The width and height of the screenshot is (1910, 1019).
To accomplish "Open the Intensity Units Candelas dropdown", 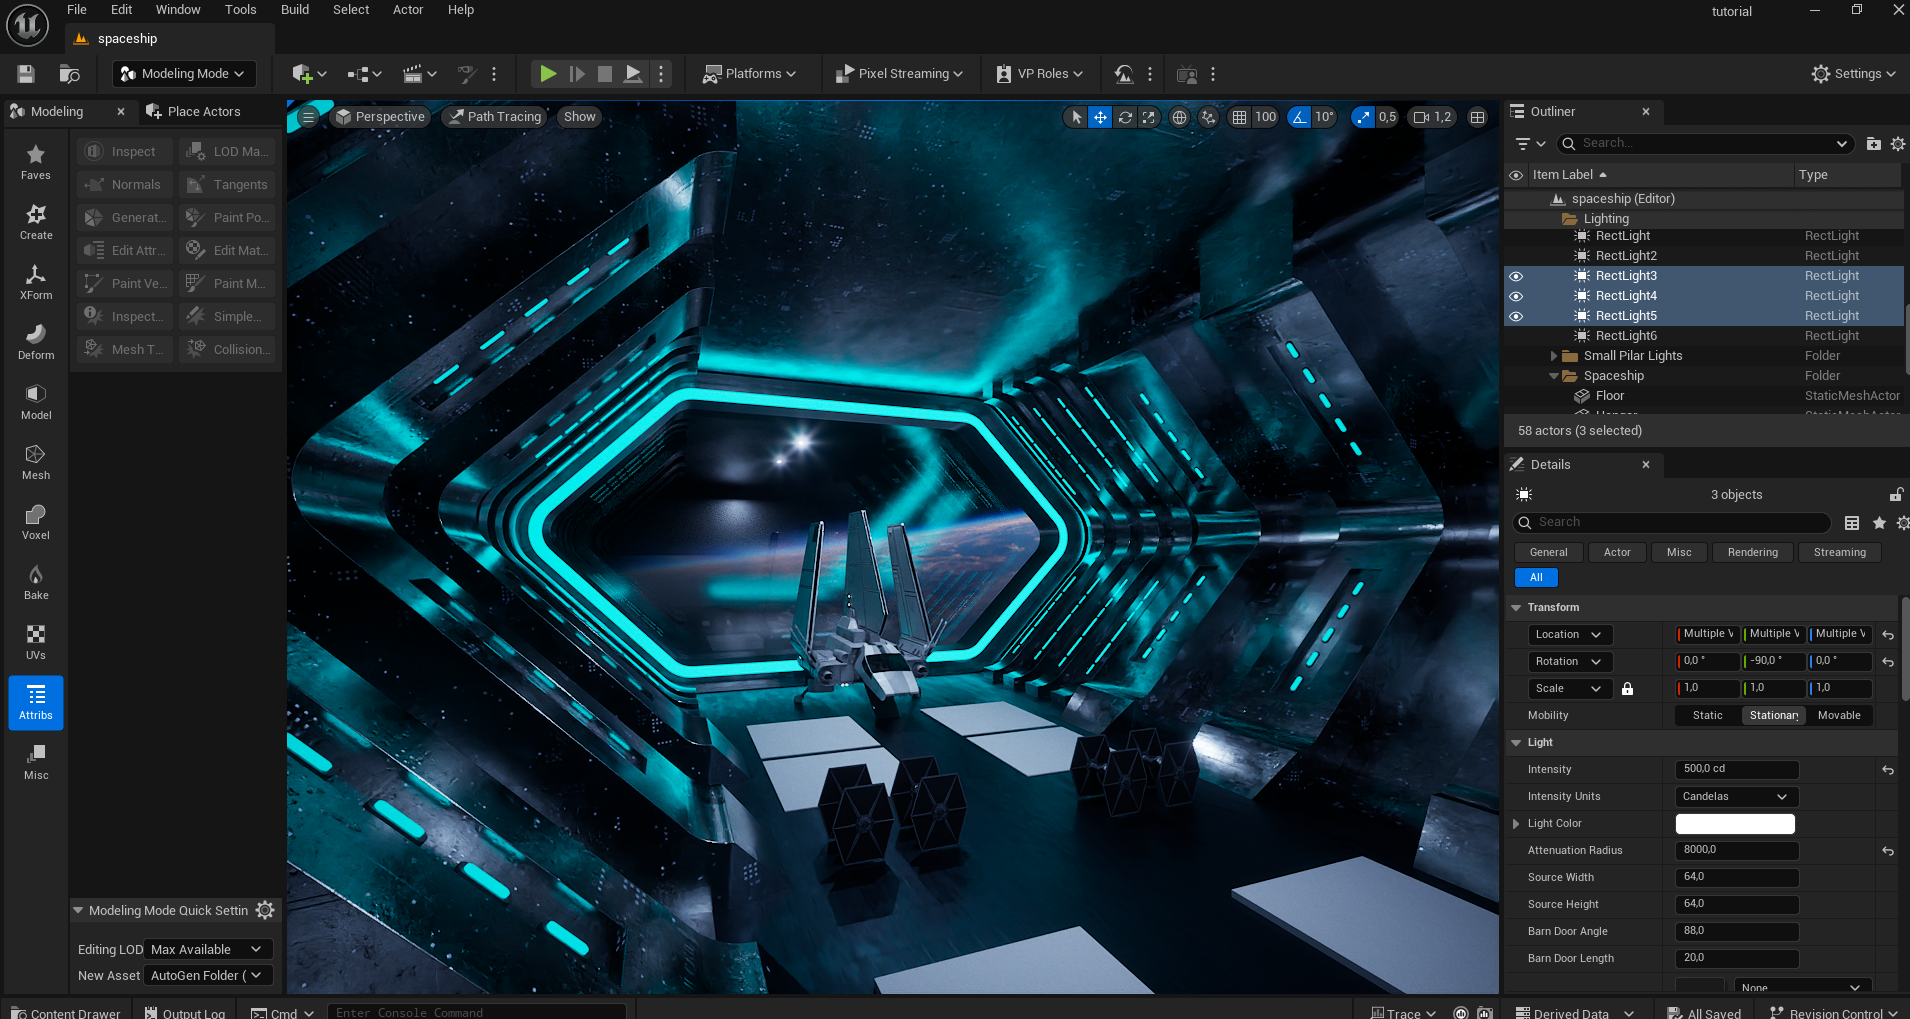I will click(1736, 797).
